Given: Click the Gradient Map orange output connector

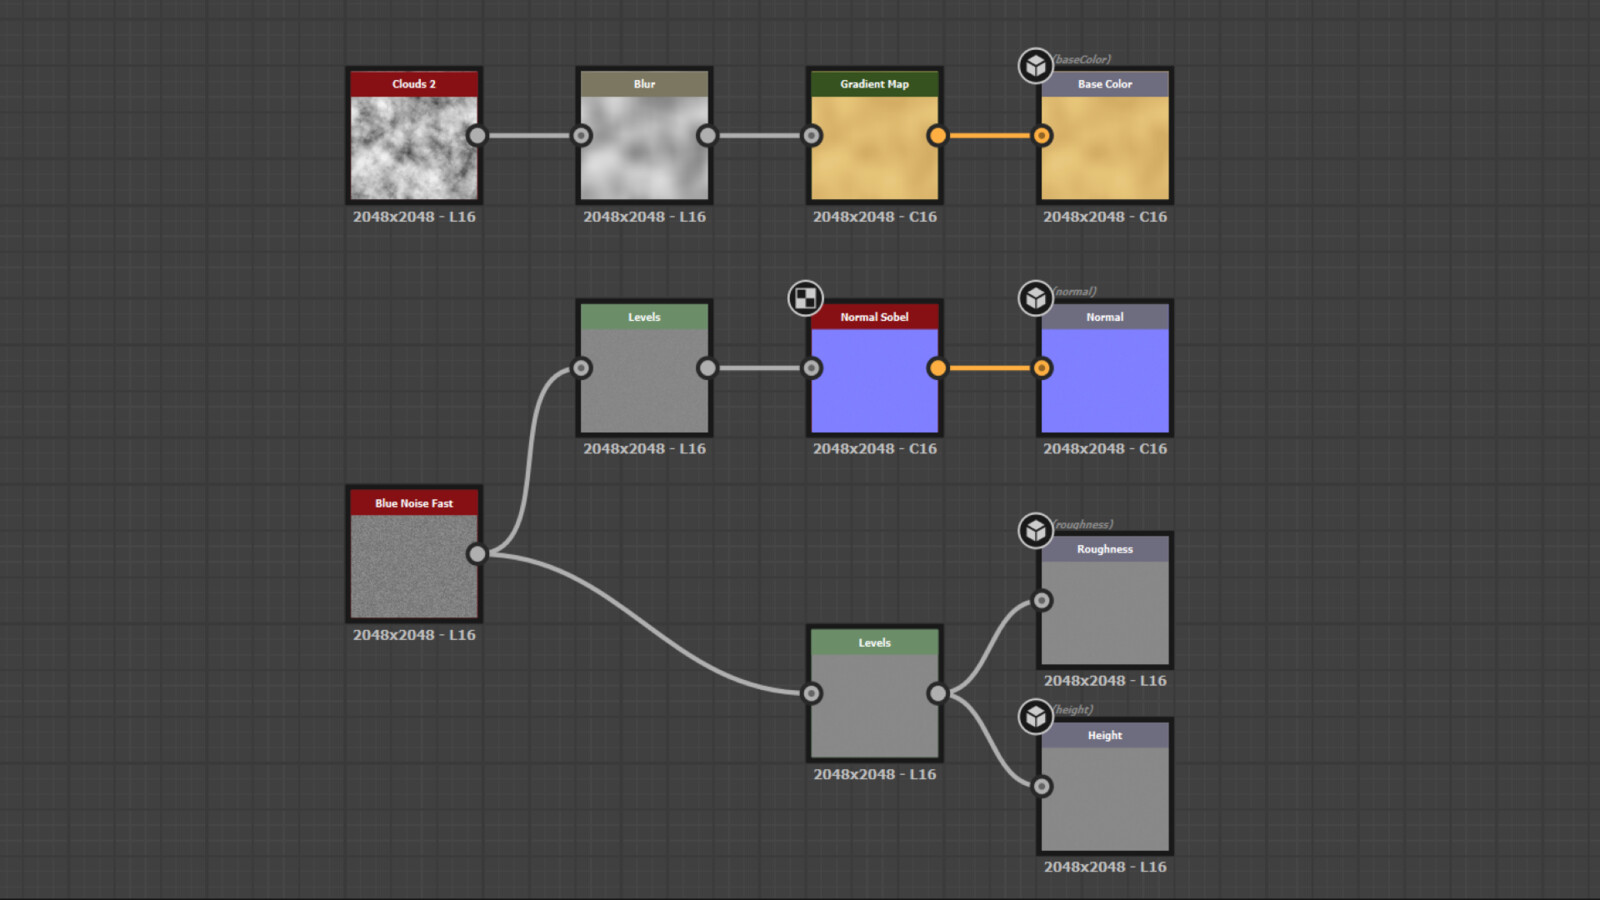Looking at the screenshot, I should point(937,135).
